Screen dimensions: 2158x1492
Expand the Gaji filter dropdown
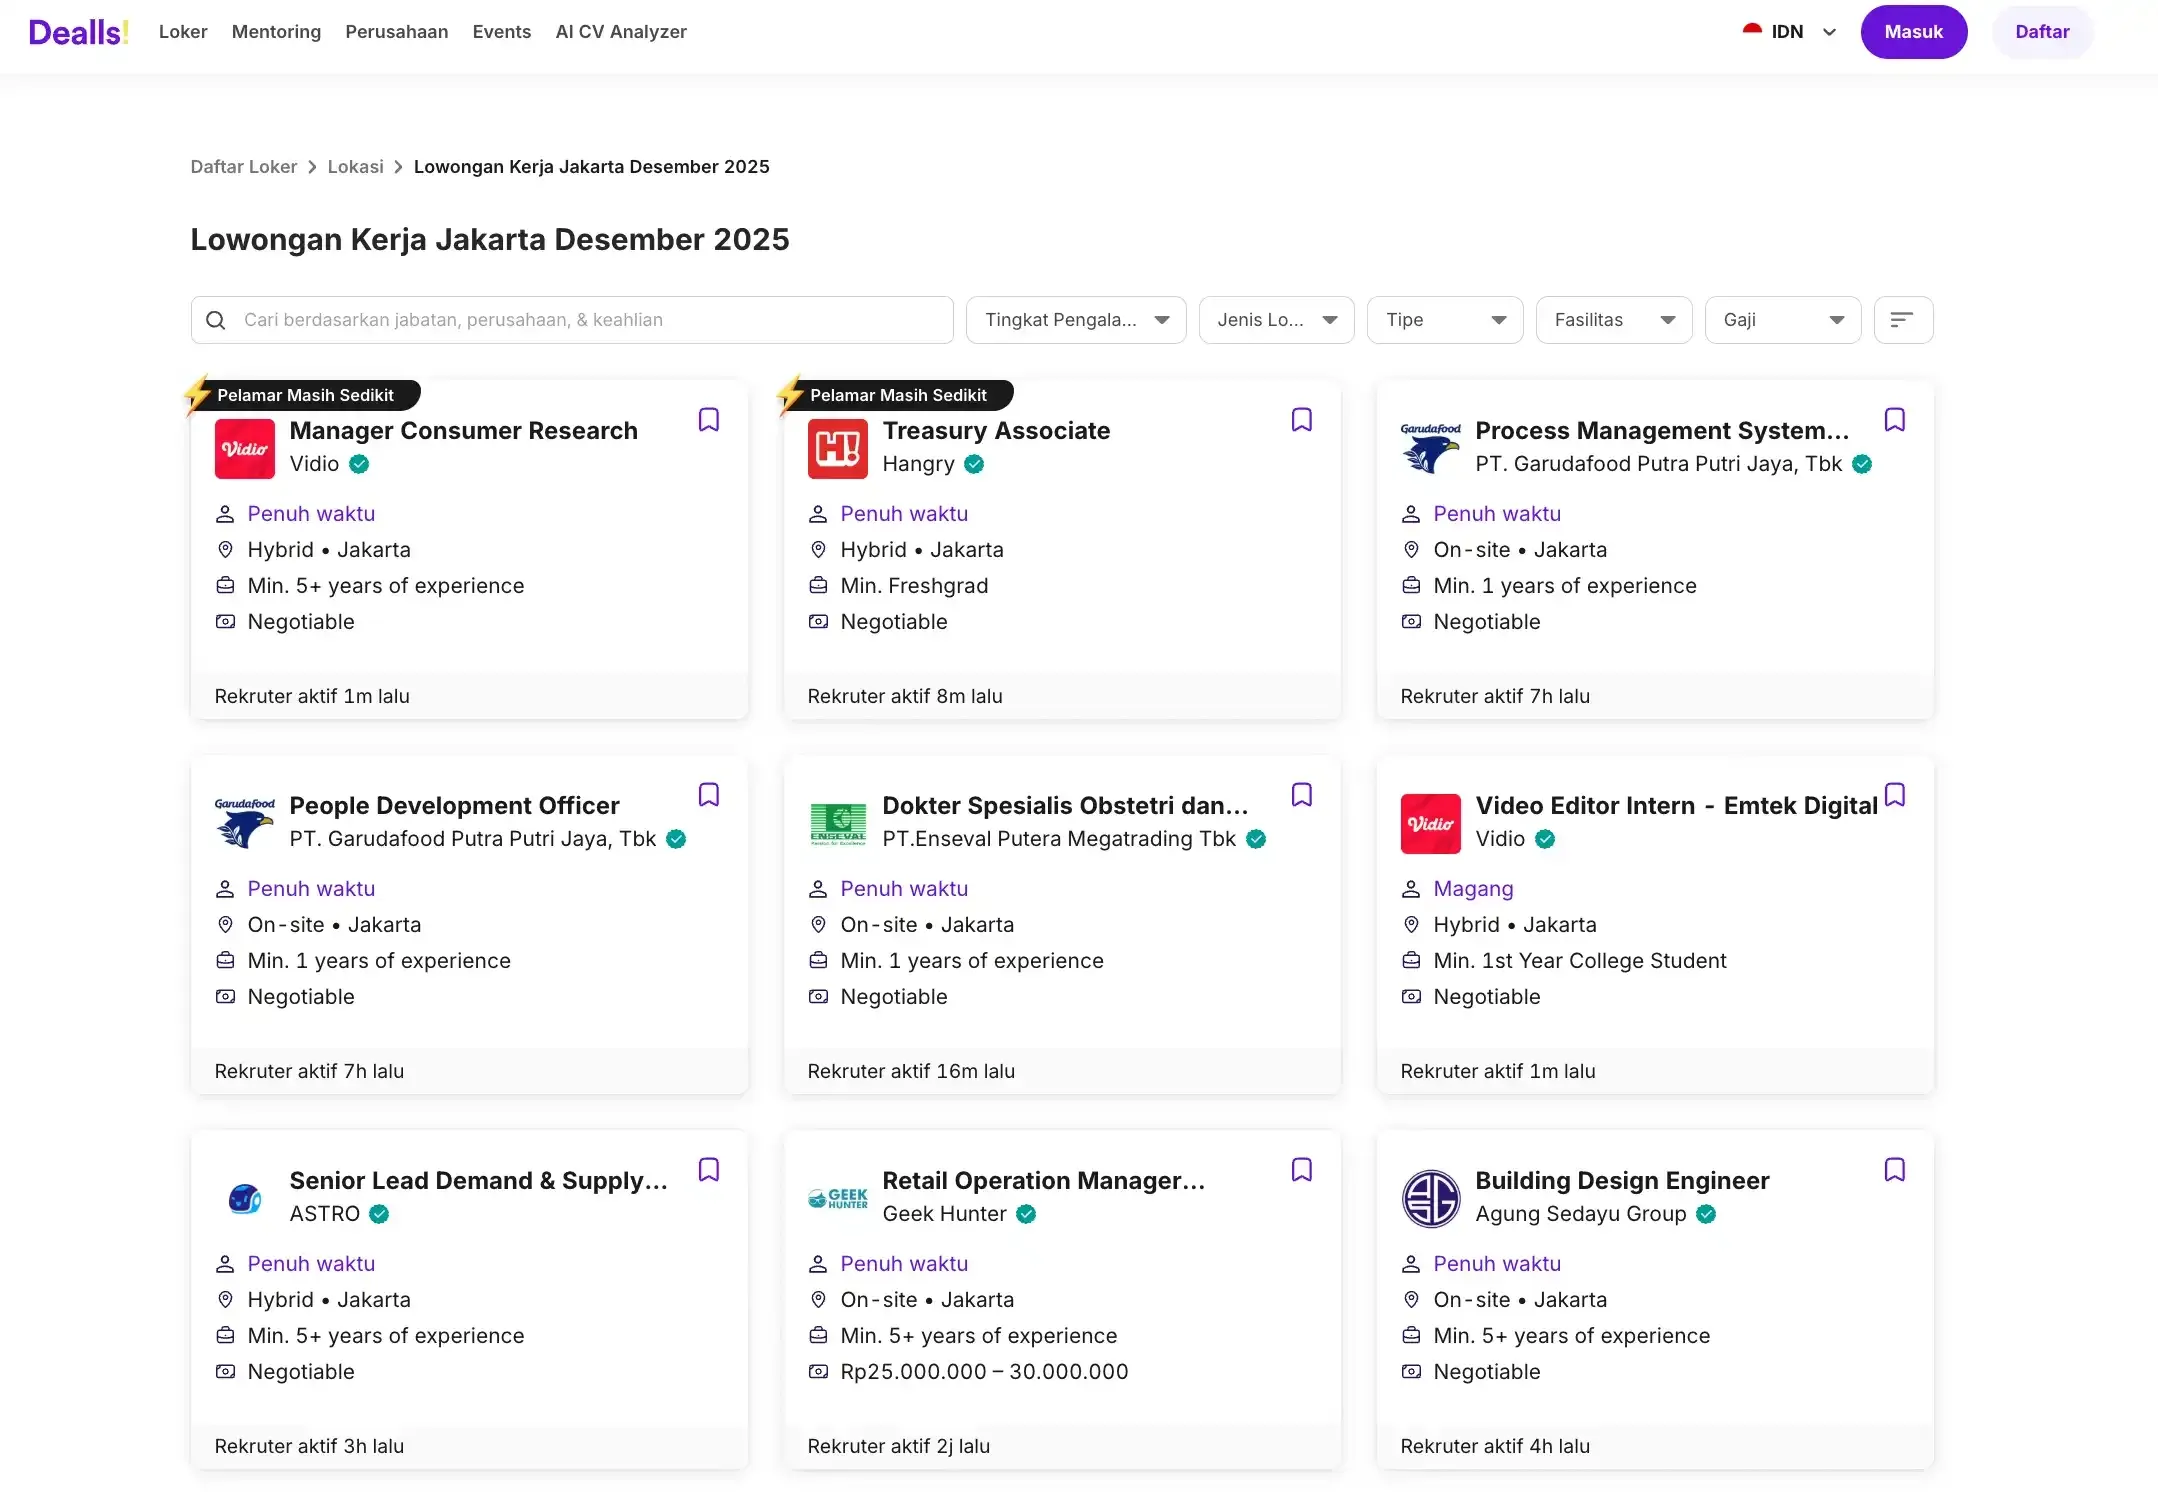(x=1782, y=320)
